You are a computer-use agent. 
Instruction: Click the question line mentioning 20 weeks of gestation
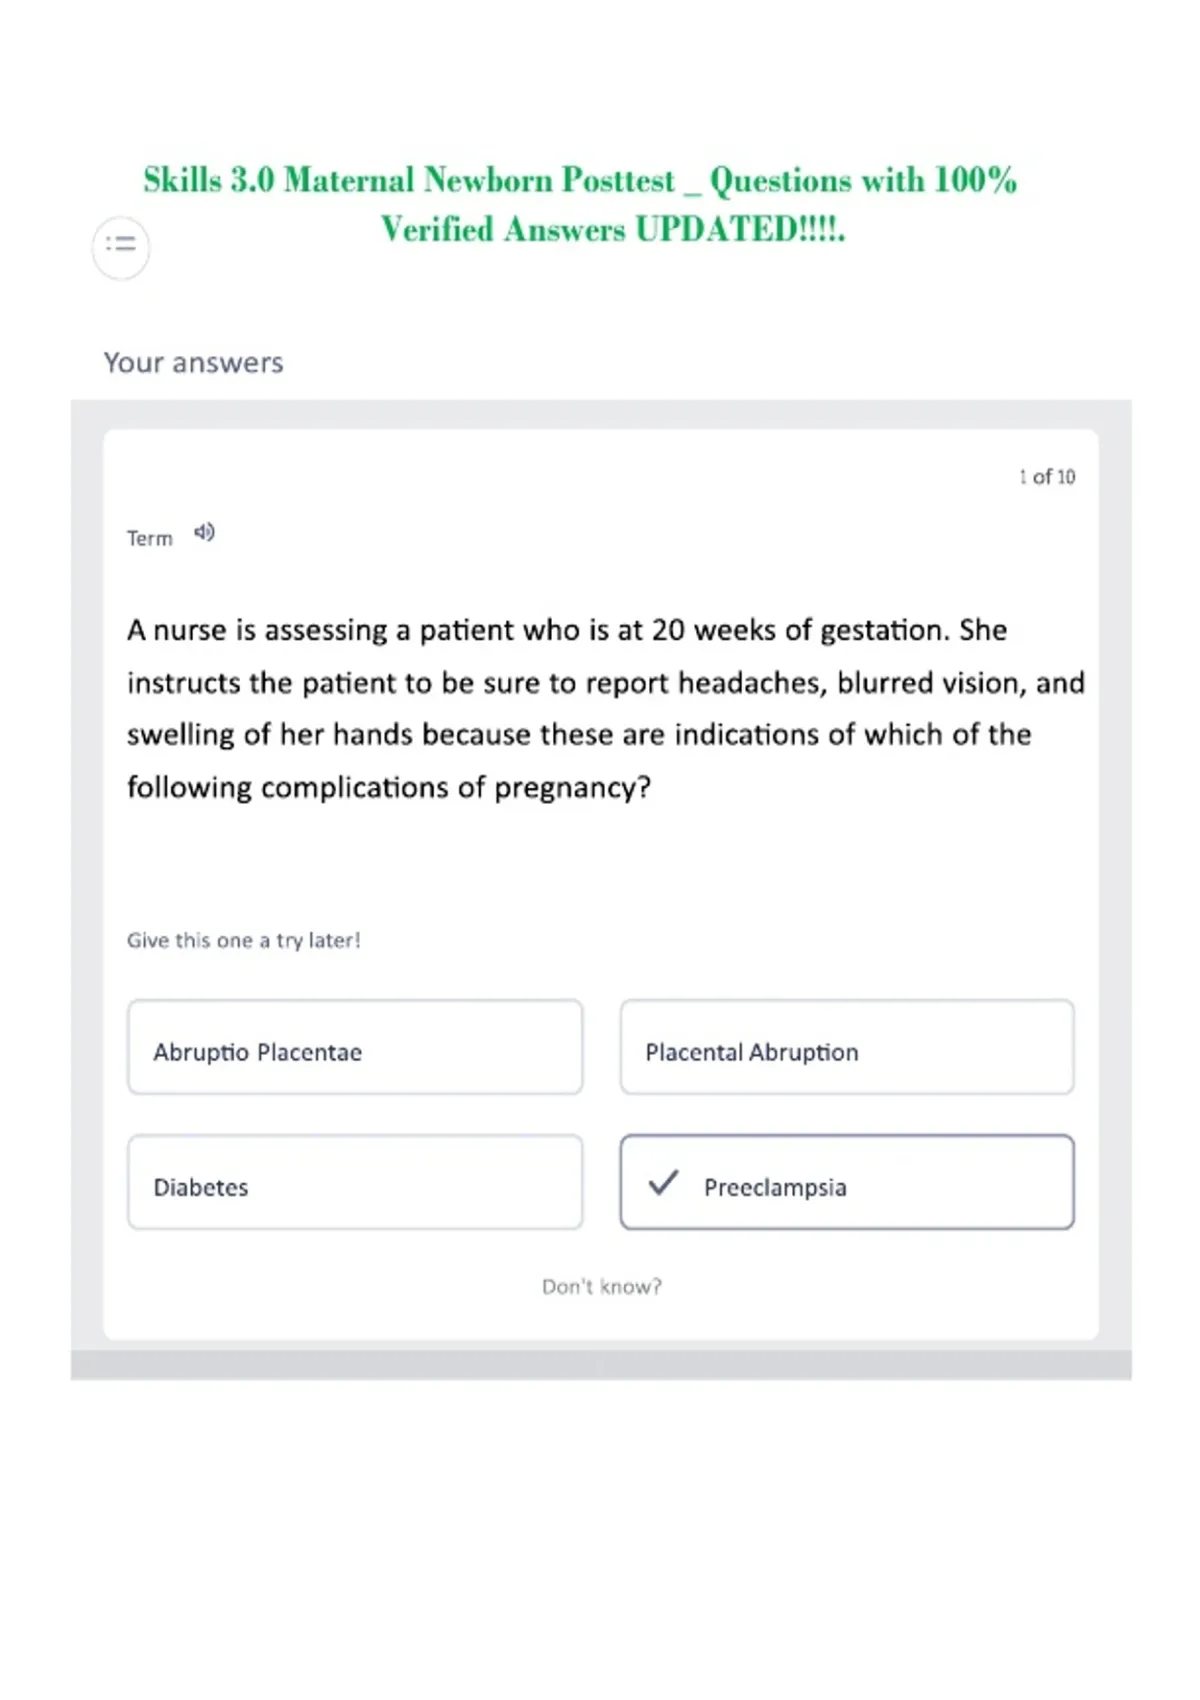pyautogui.click(x=567, y=630)
